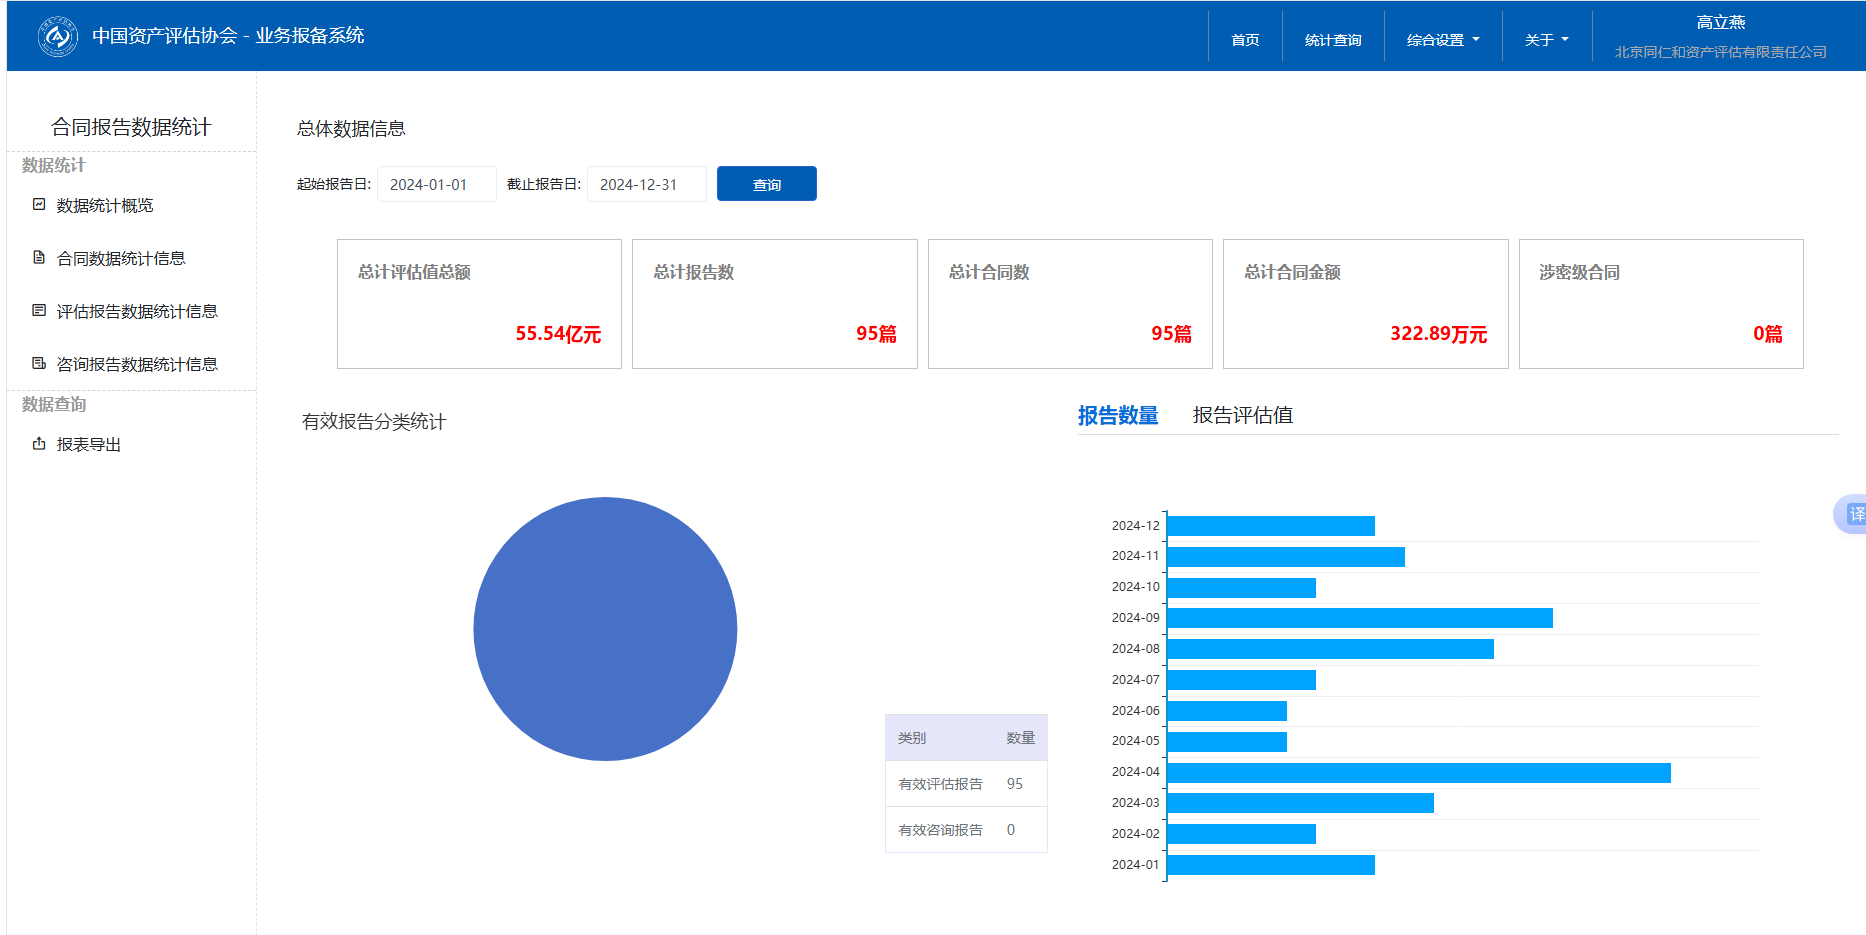Go to 首页 in the top navigation
Screen dimensions: 1866x935
tap(1245, 40)
